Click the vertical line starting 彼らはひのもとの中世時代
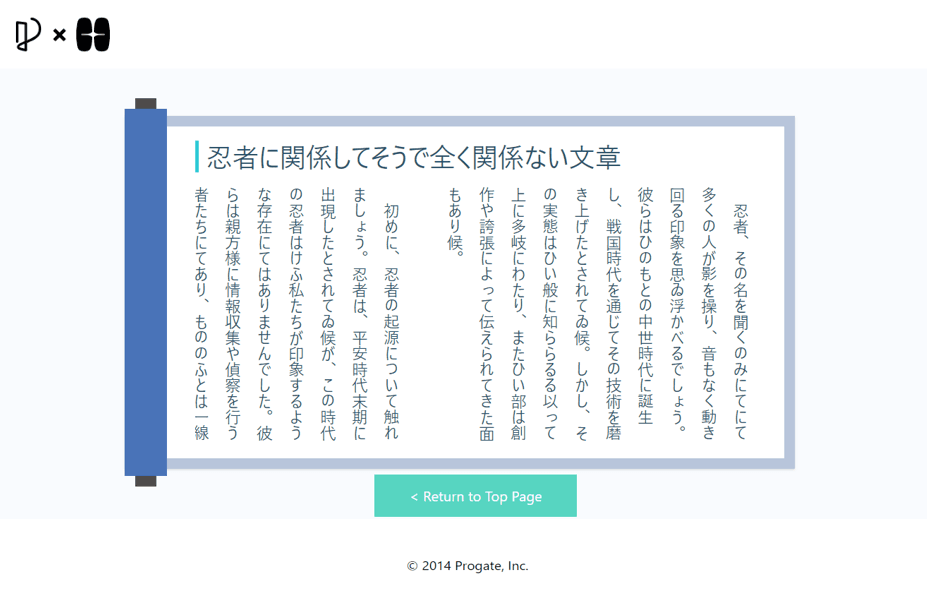This screenshot has height=590, width=927. [x=645, y=306]
